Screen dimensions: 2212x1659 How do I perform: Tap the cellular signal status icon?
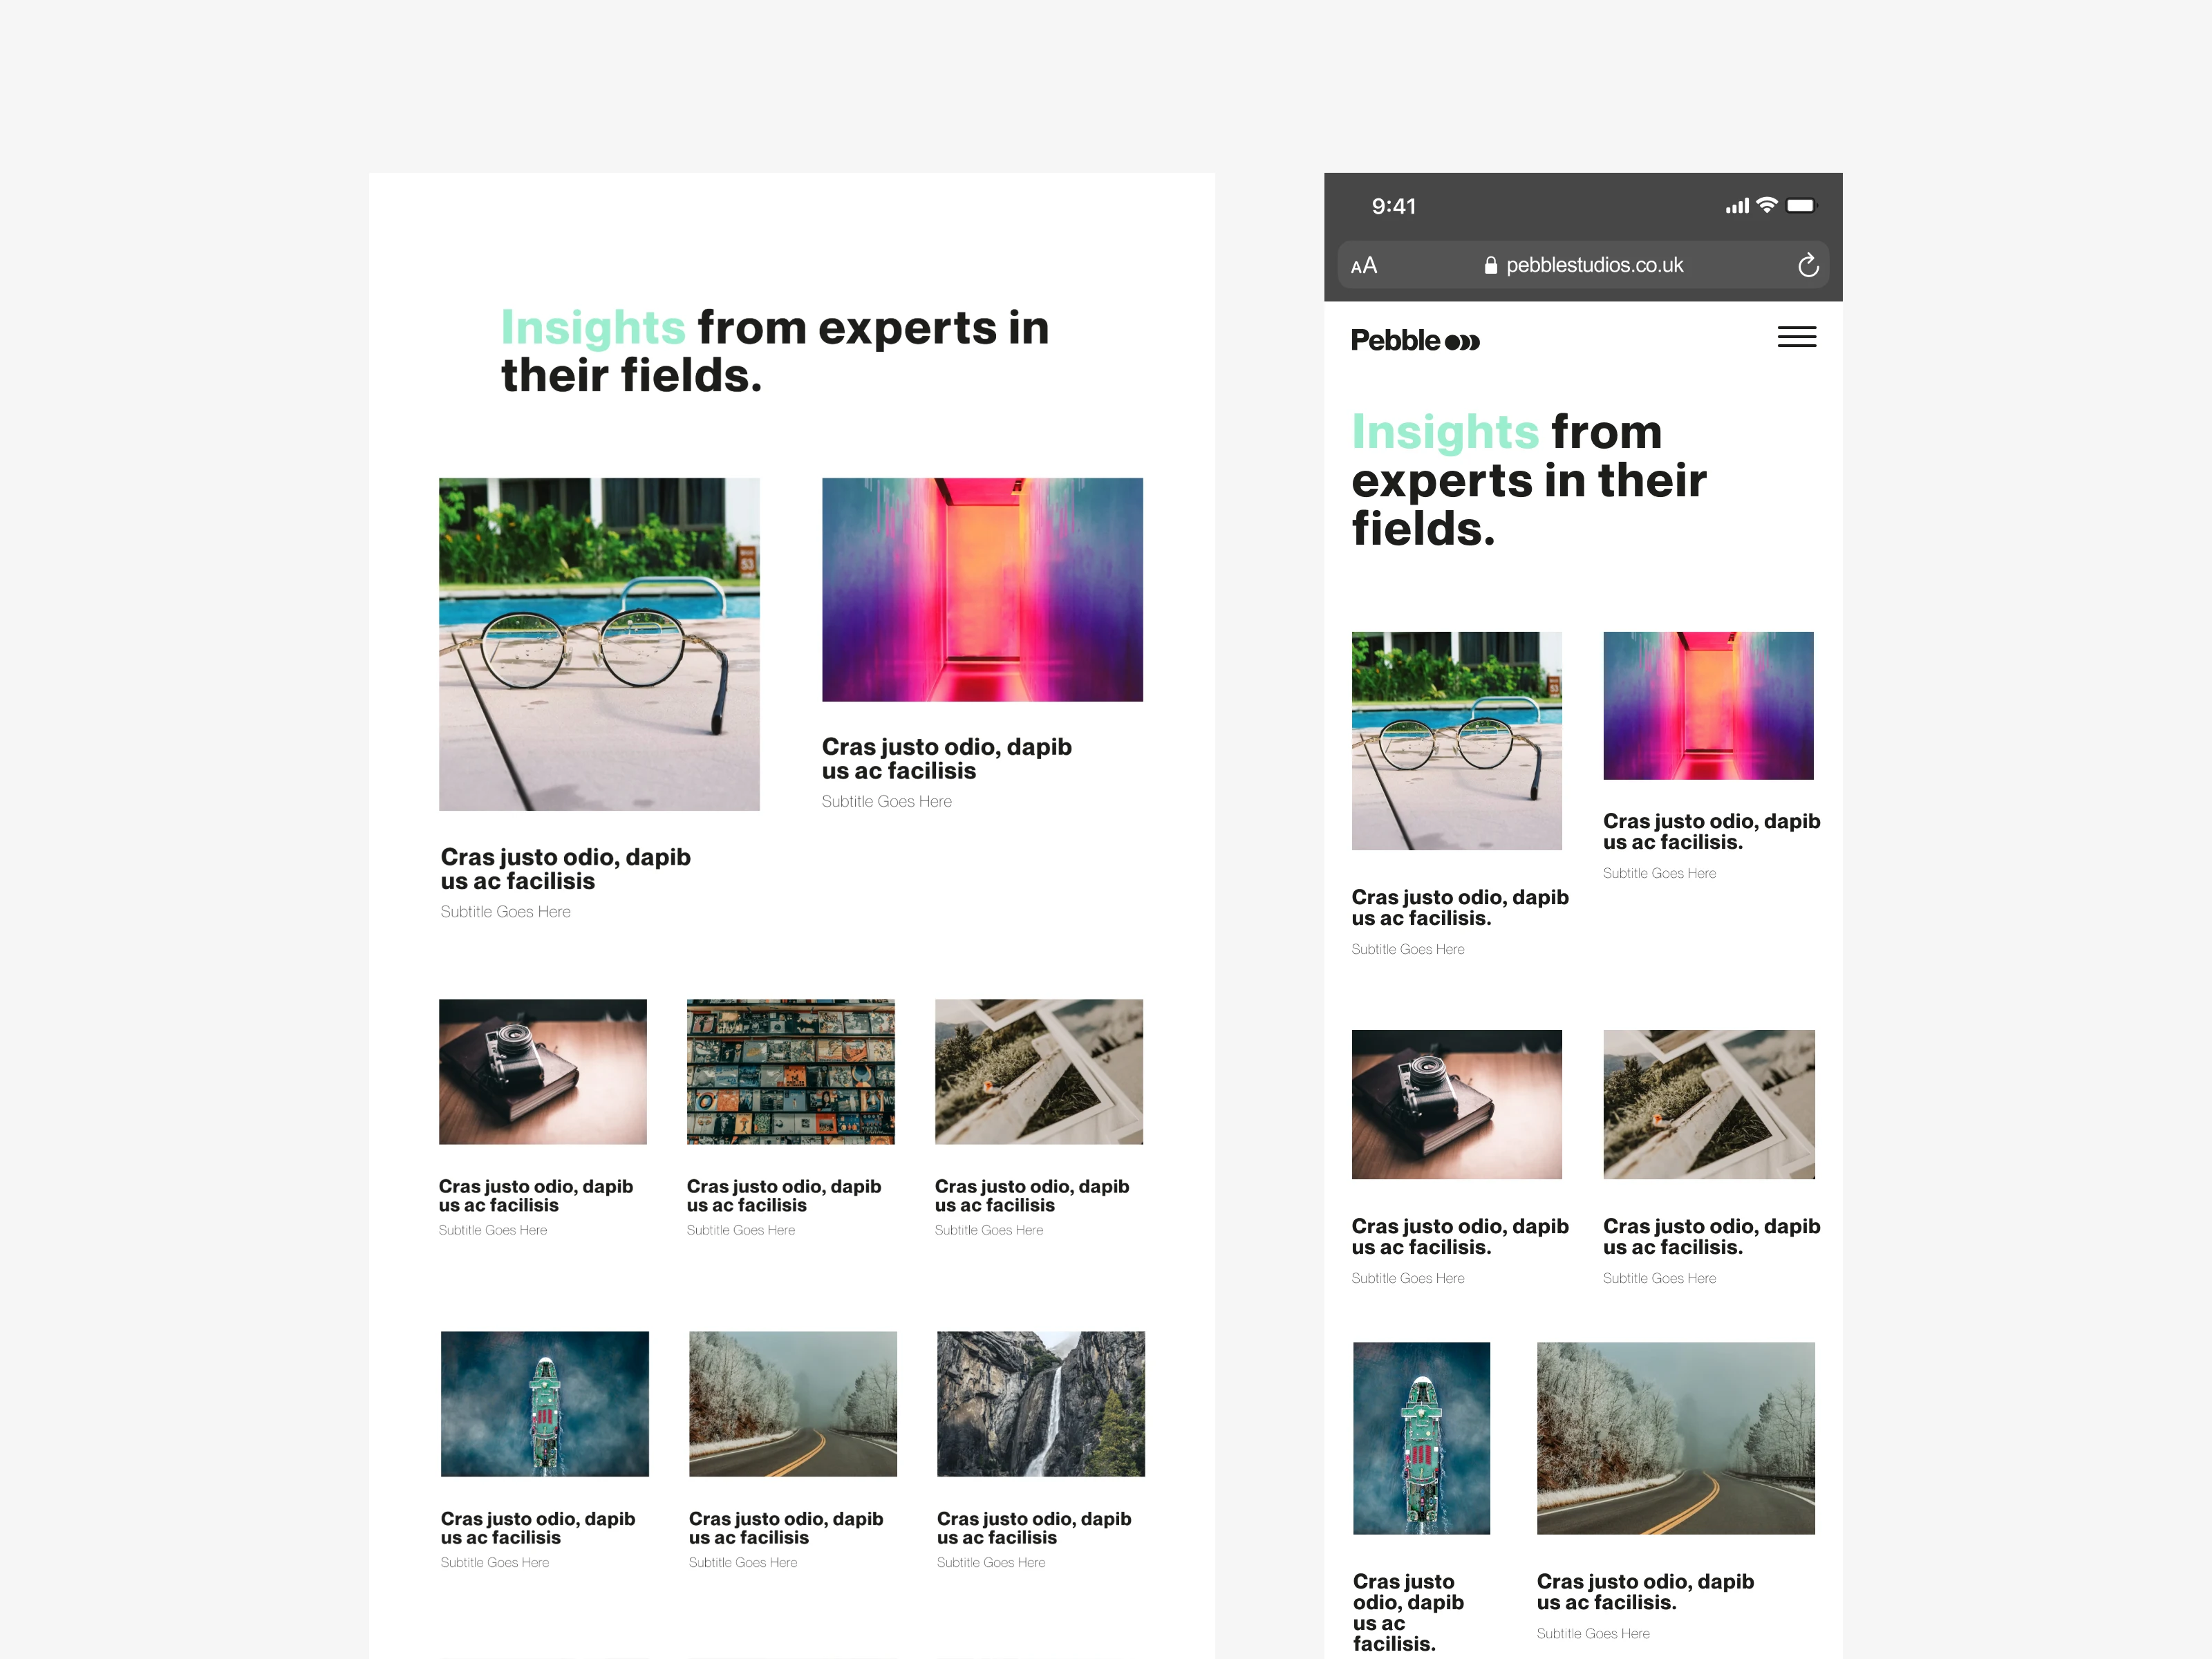tap(1737, 206)
